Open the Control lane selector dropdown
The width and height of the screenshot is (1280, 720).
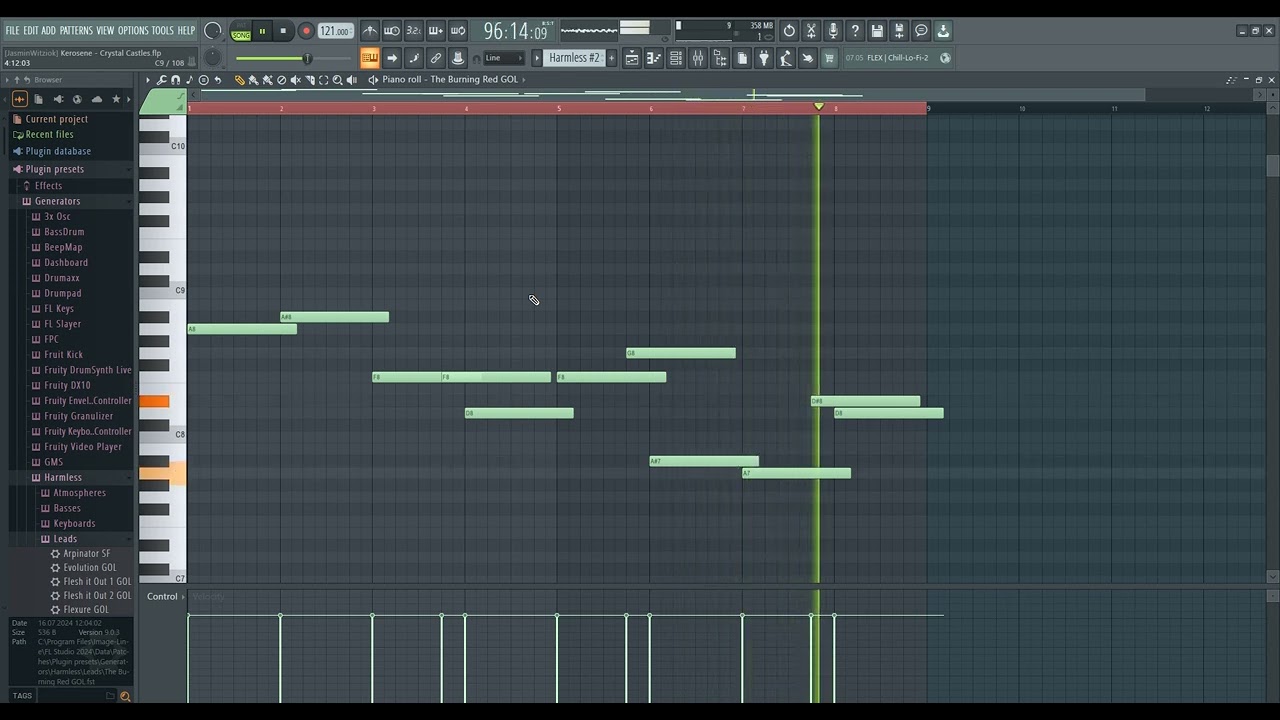[x=164, y=597]
